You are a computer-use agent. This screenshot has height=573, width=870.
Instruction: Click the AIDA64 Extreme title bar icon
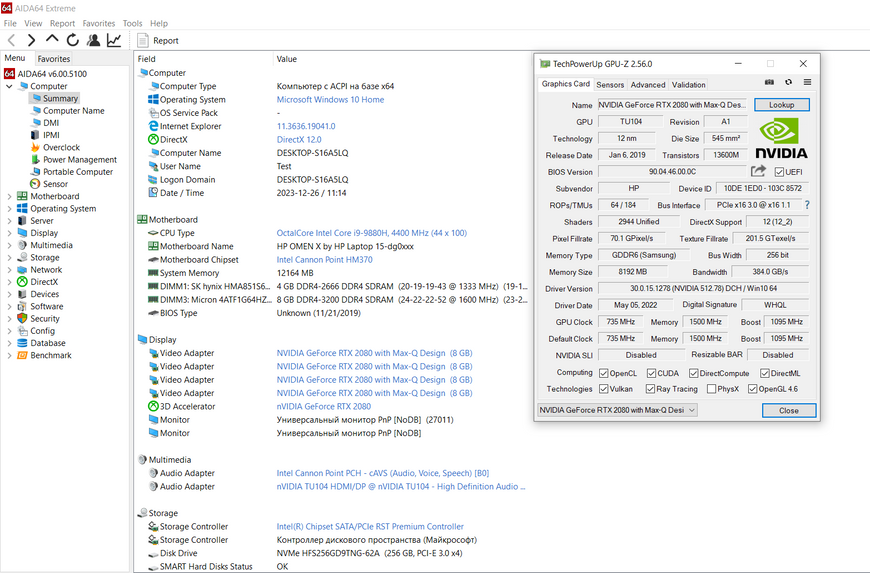click(x=6, y=8)
